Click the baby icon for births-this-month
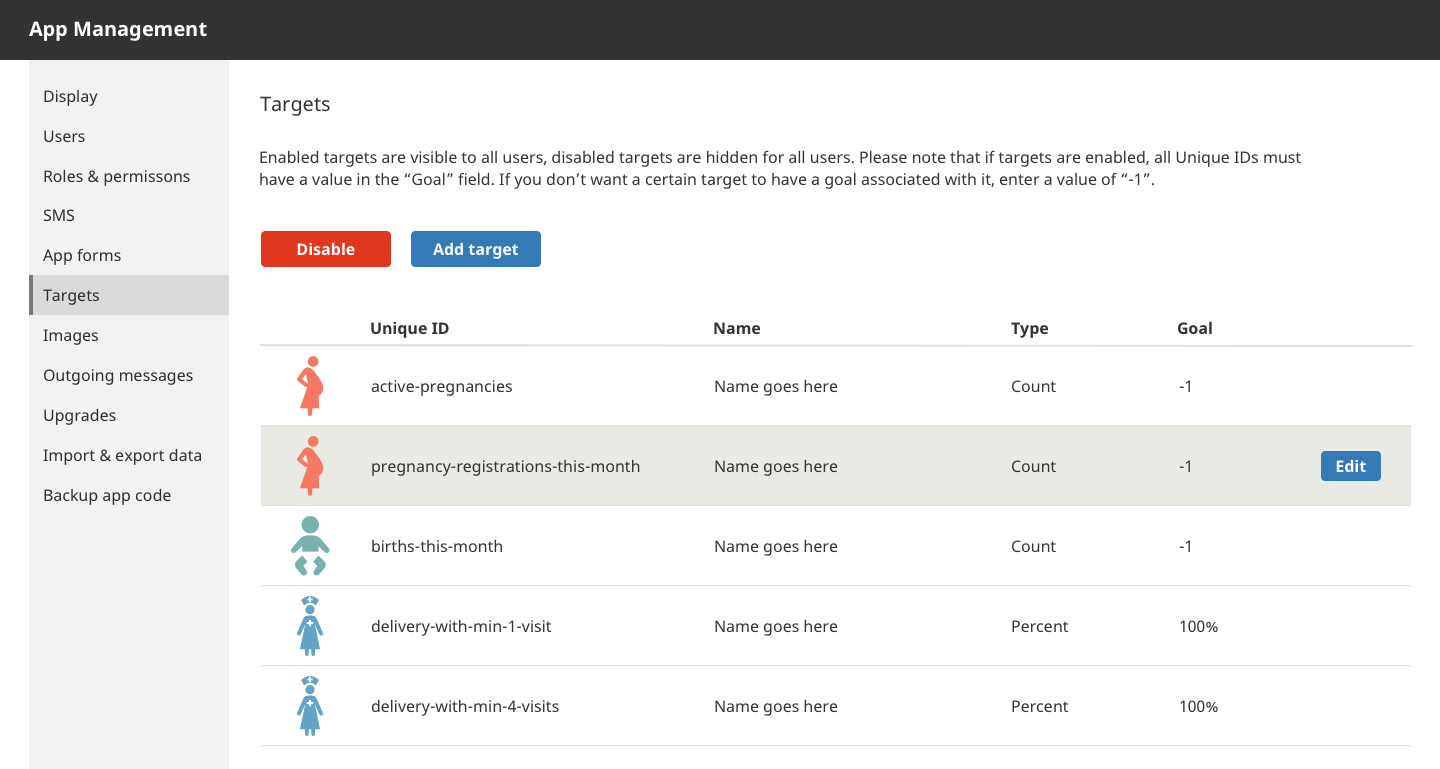 click(310, 546)
